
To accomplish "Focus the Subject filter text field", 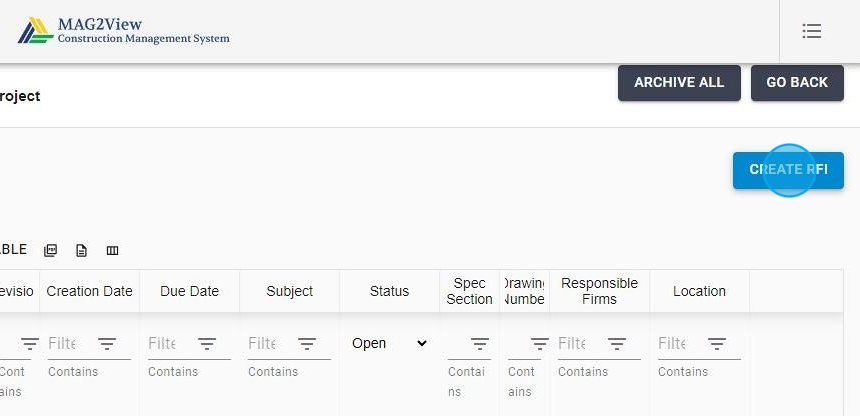I will [263, 343].
